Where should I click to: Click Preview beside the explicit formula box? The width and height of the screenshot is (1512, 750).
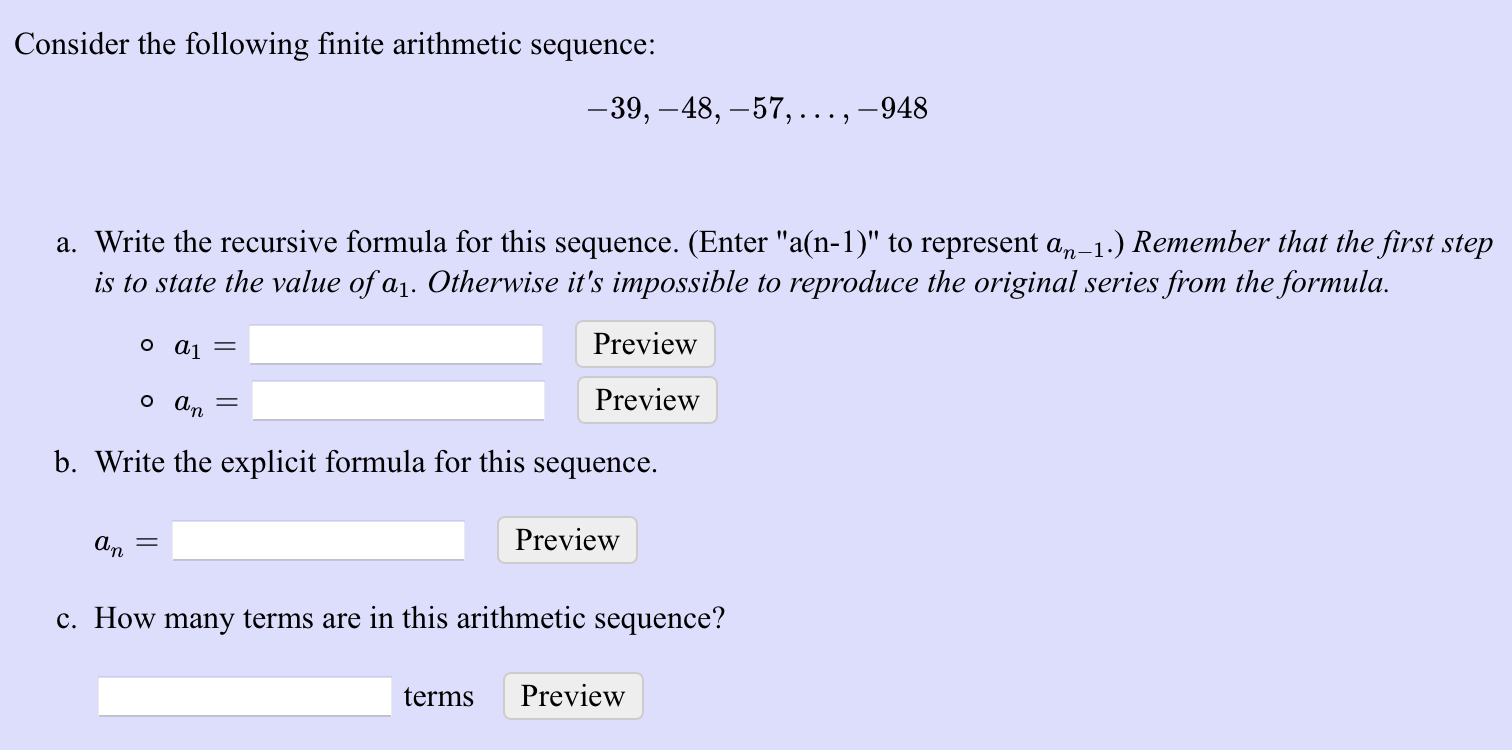point(566,540)
